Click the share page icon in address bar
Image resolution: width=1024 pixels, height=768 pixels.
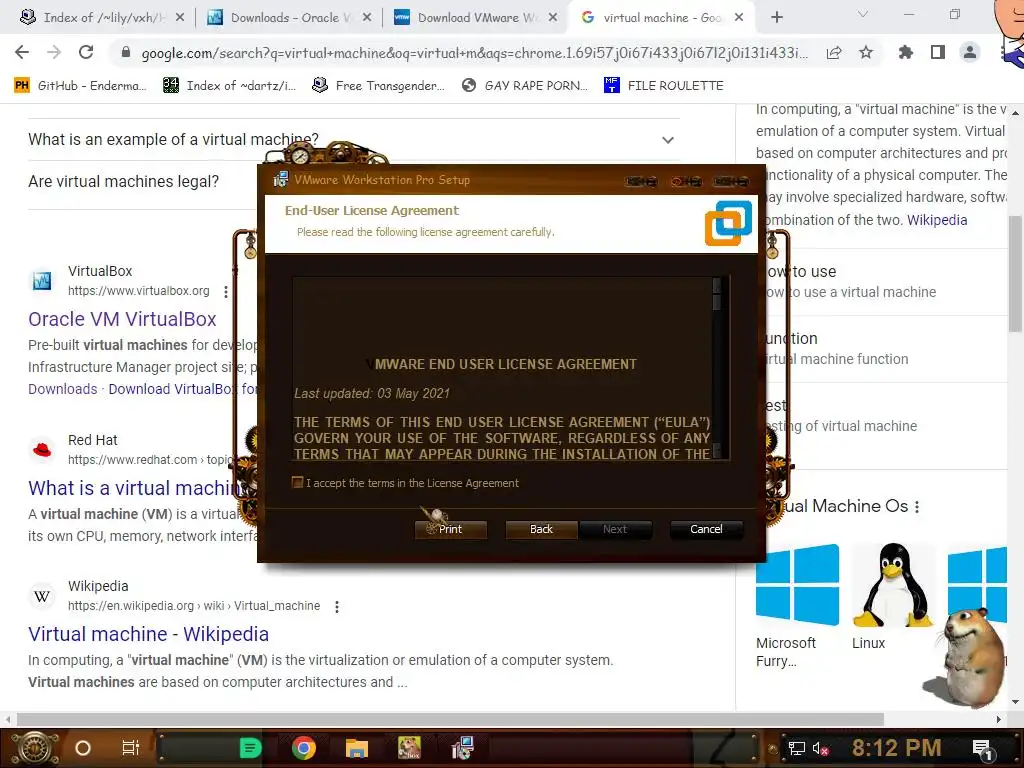834,52
